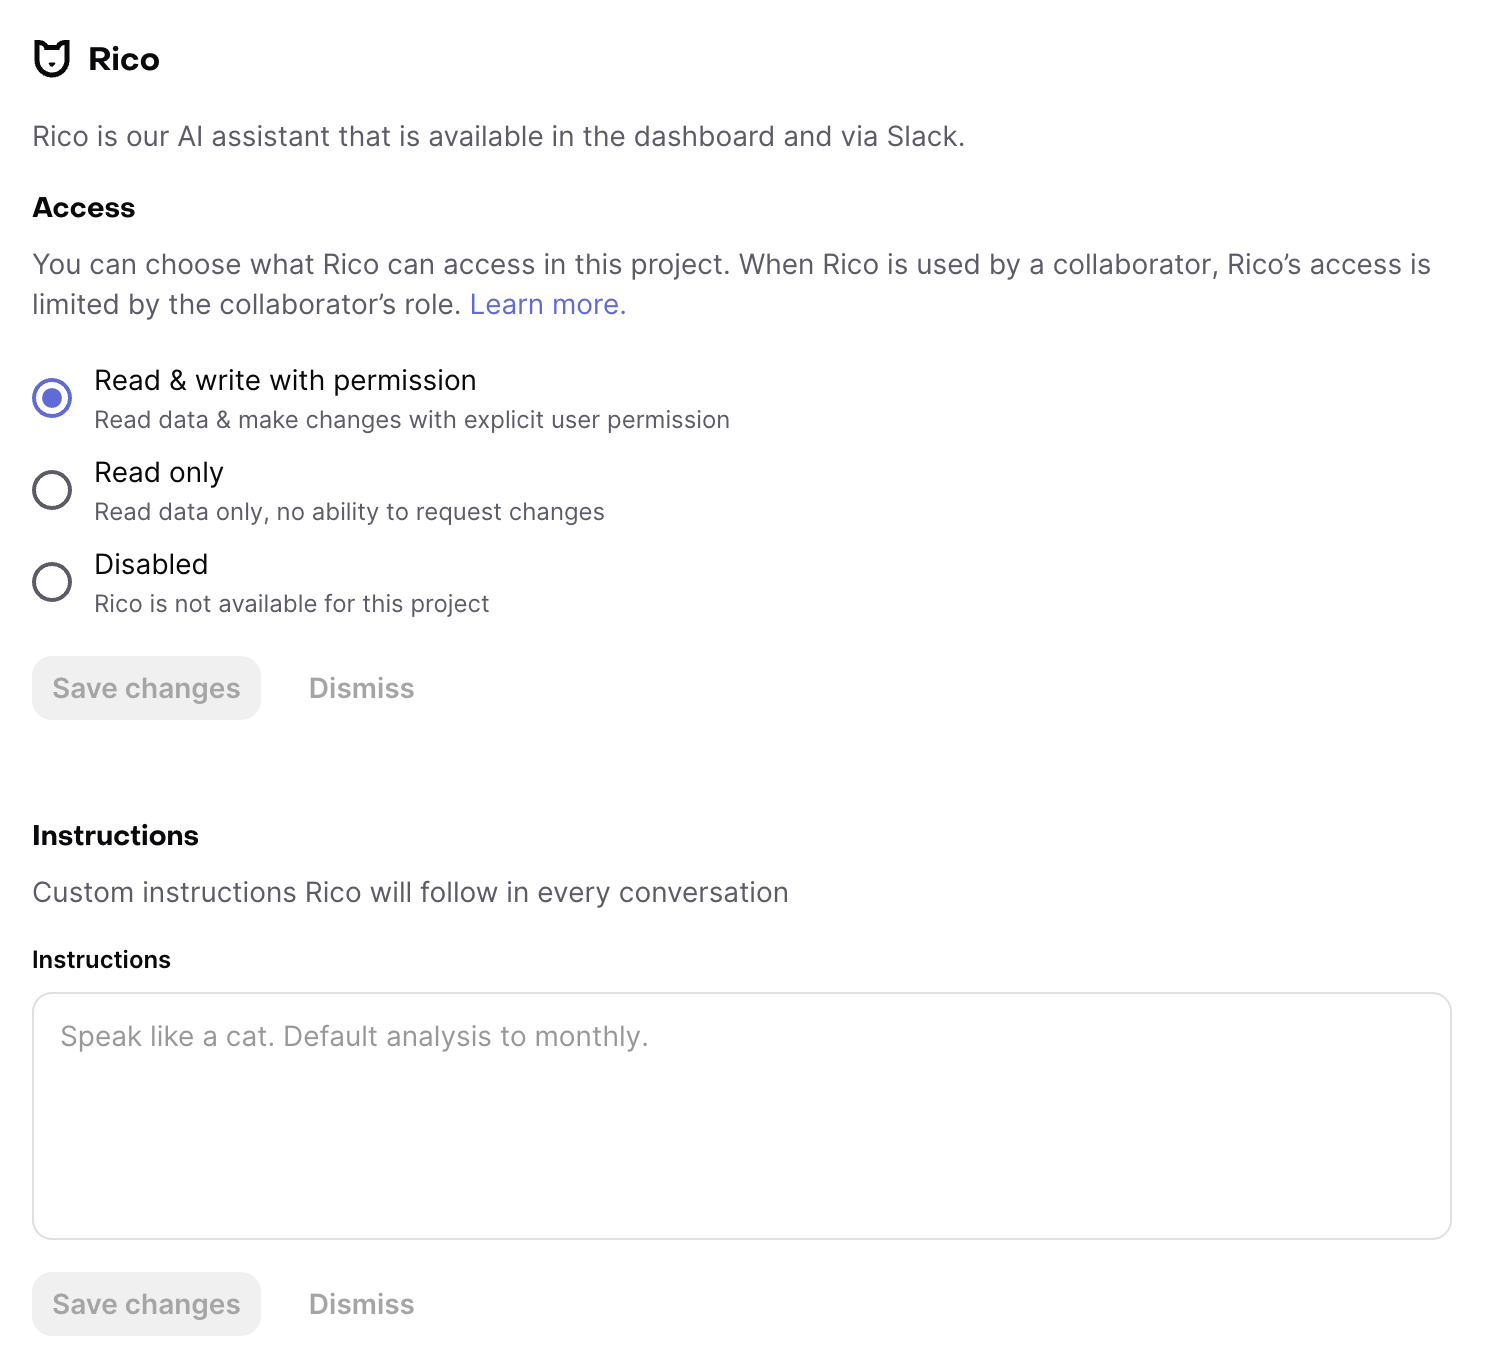The width and height of the screenshot is (1490, 1370).
Task: Click the Rico cat logo icon
Action: tap(52, 59)
